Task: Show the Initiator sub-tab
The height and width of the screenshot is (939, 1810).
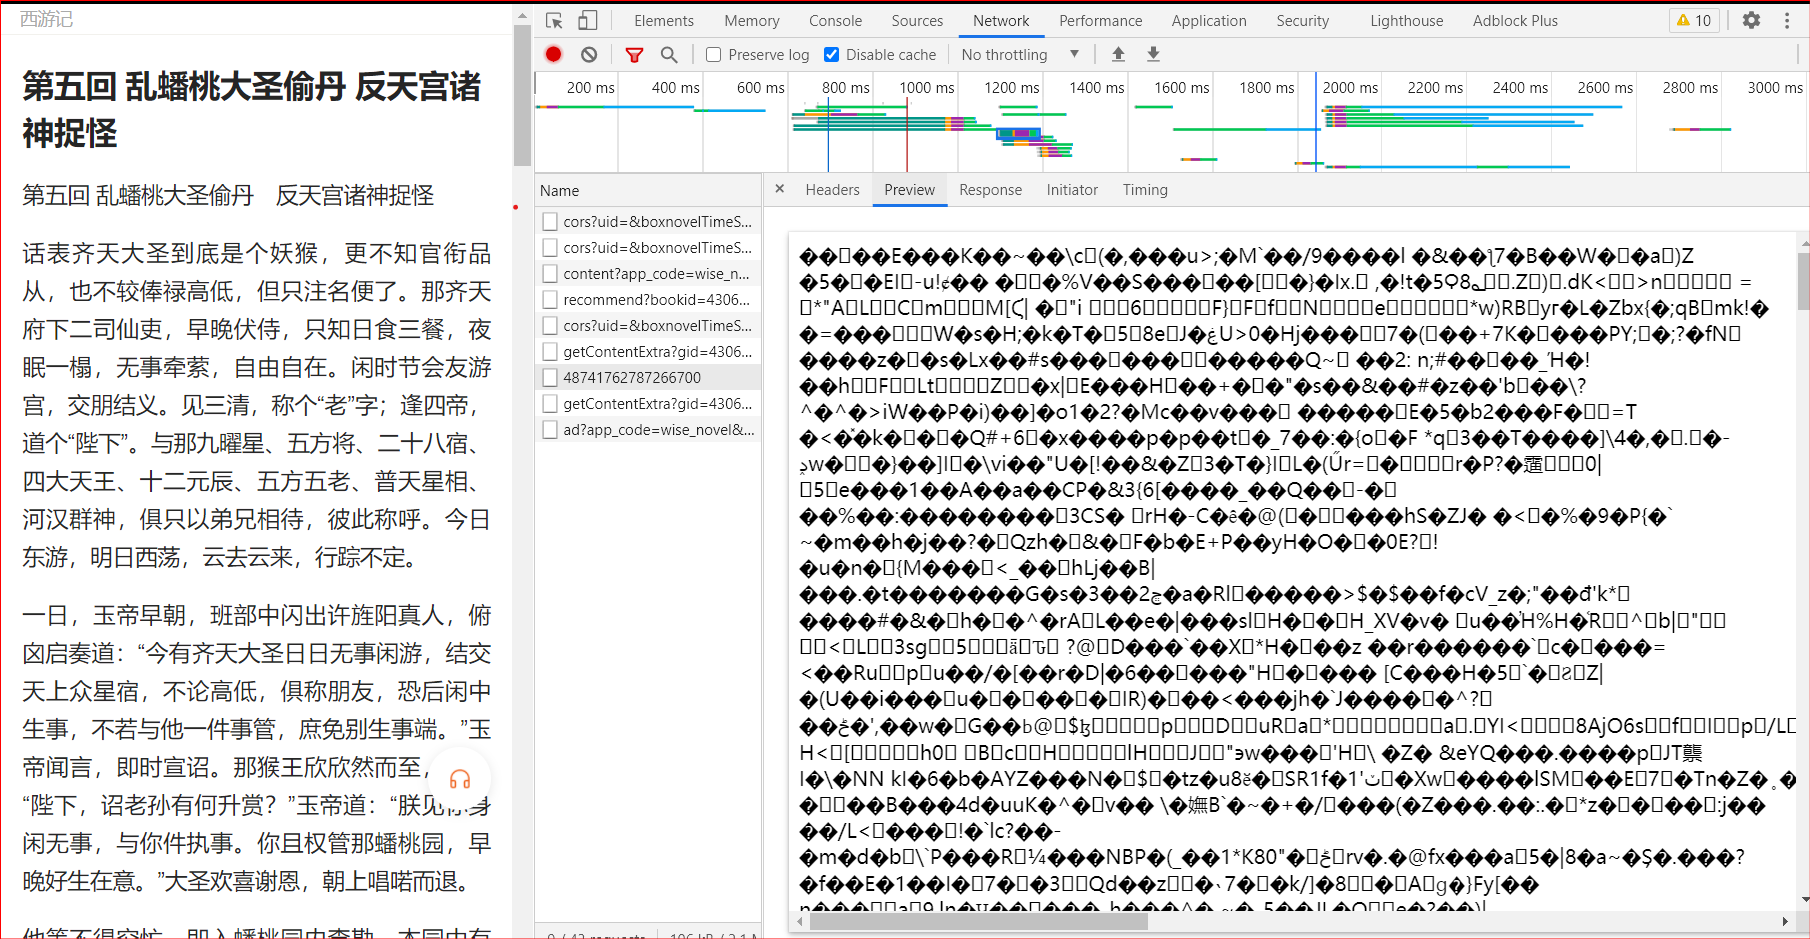Action: click(1072, 190)
